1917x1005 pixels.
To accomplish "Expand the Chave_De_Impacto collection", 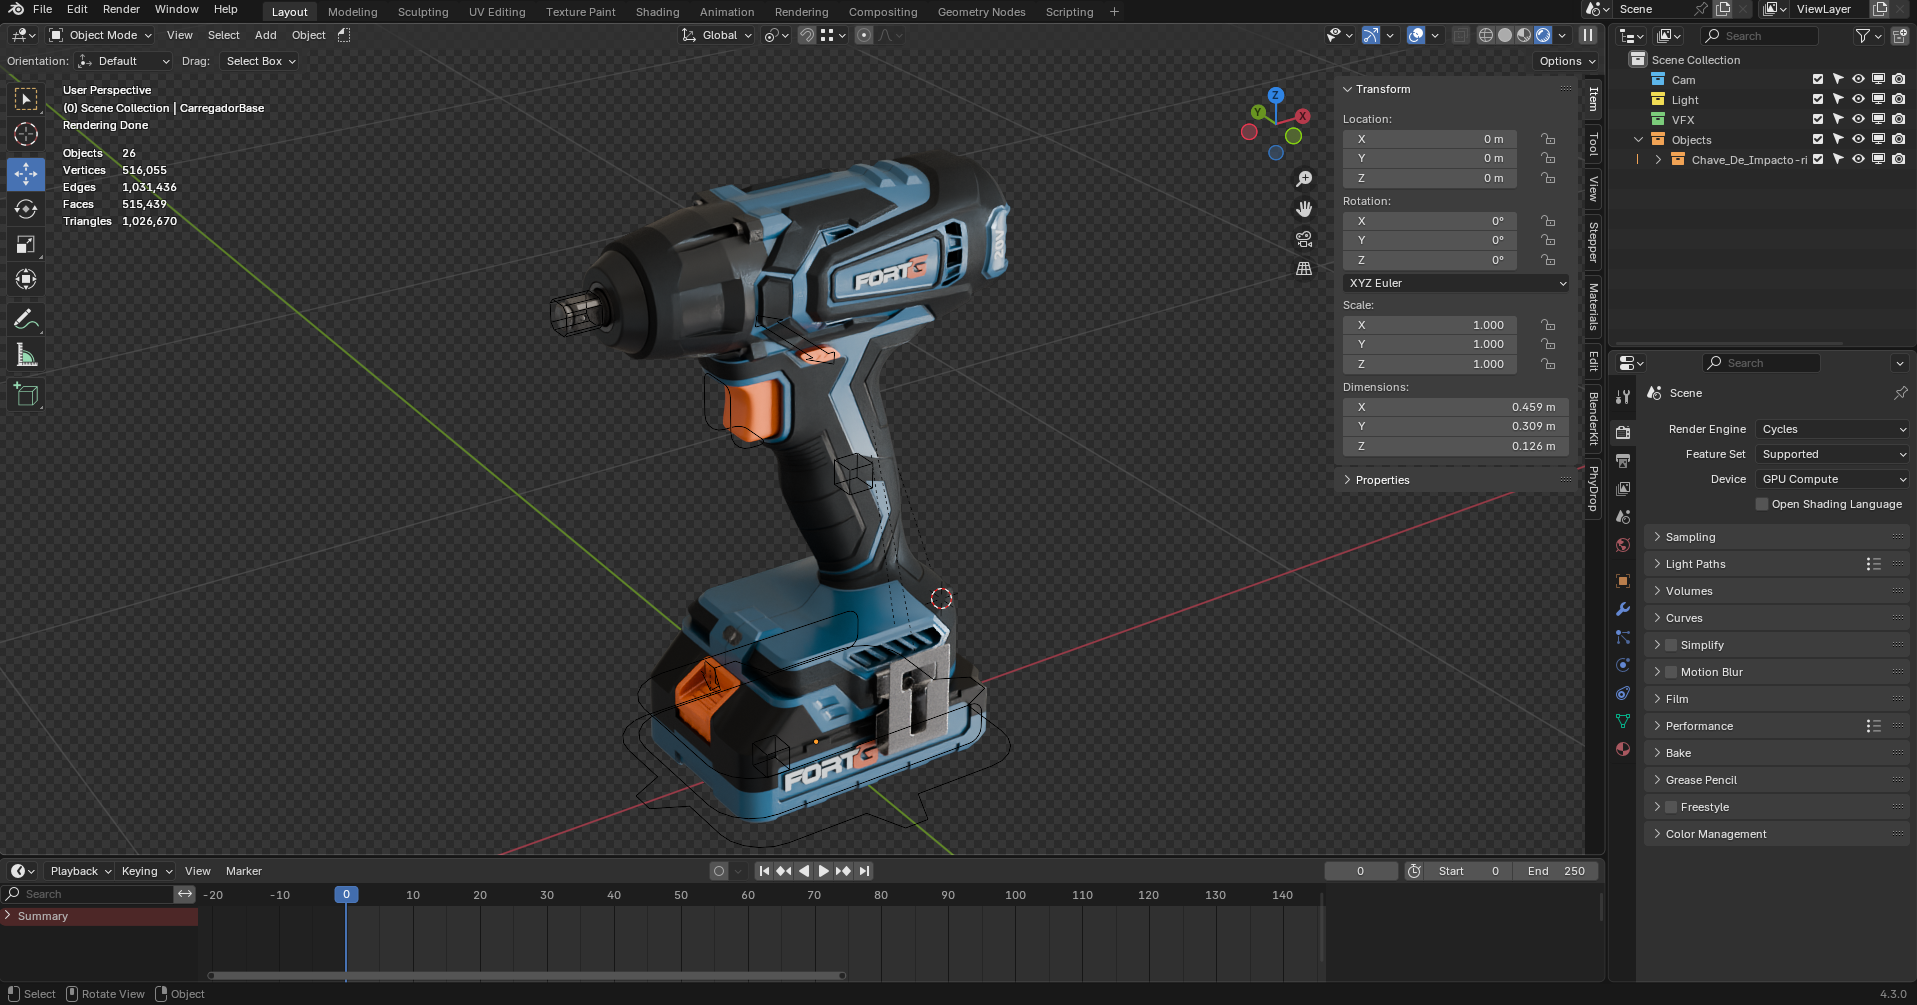I will pos(1658,160).
